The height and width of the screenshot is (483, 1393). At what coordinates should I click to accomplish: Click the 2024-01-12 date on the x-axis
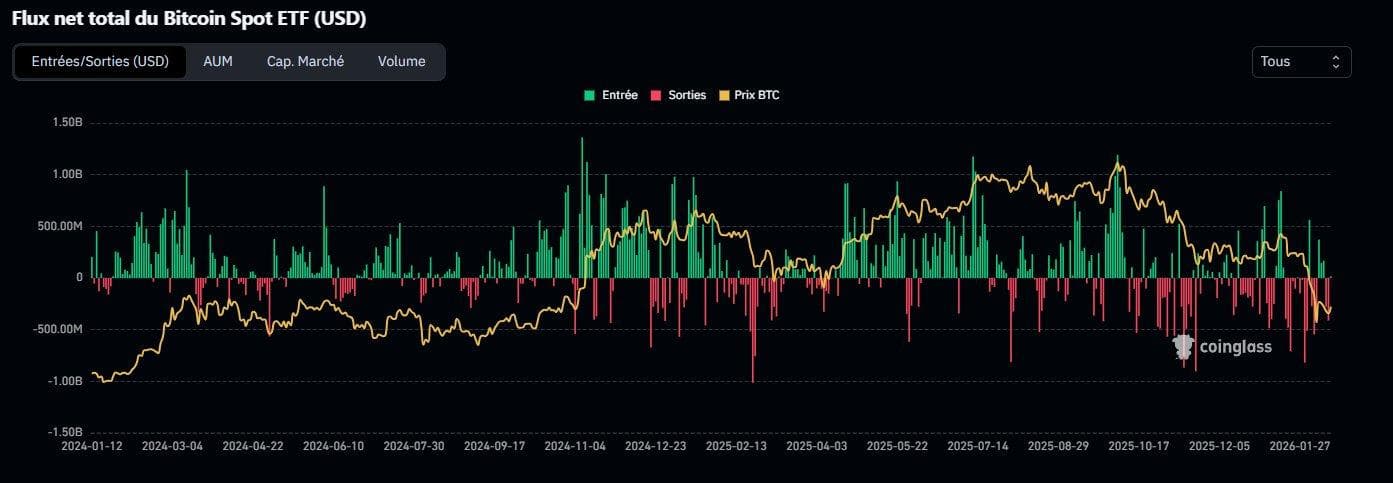pyautogui.click(x=93, y=446)
